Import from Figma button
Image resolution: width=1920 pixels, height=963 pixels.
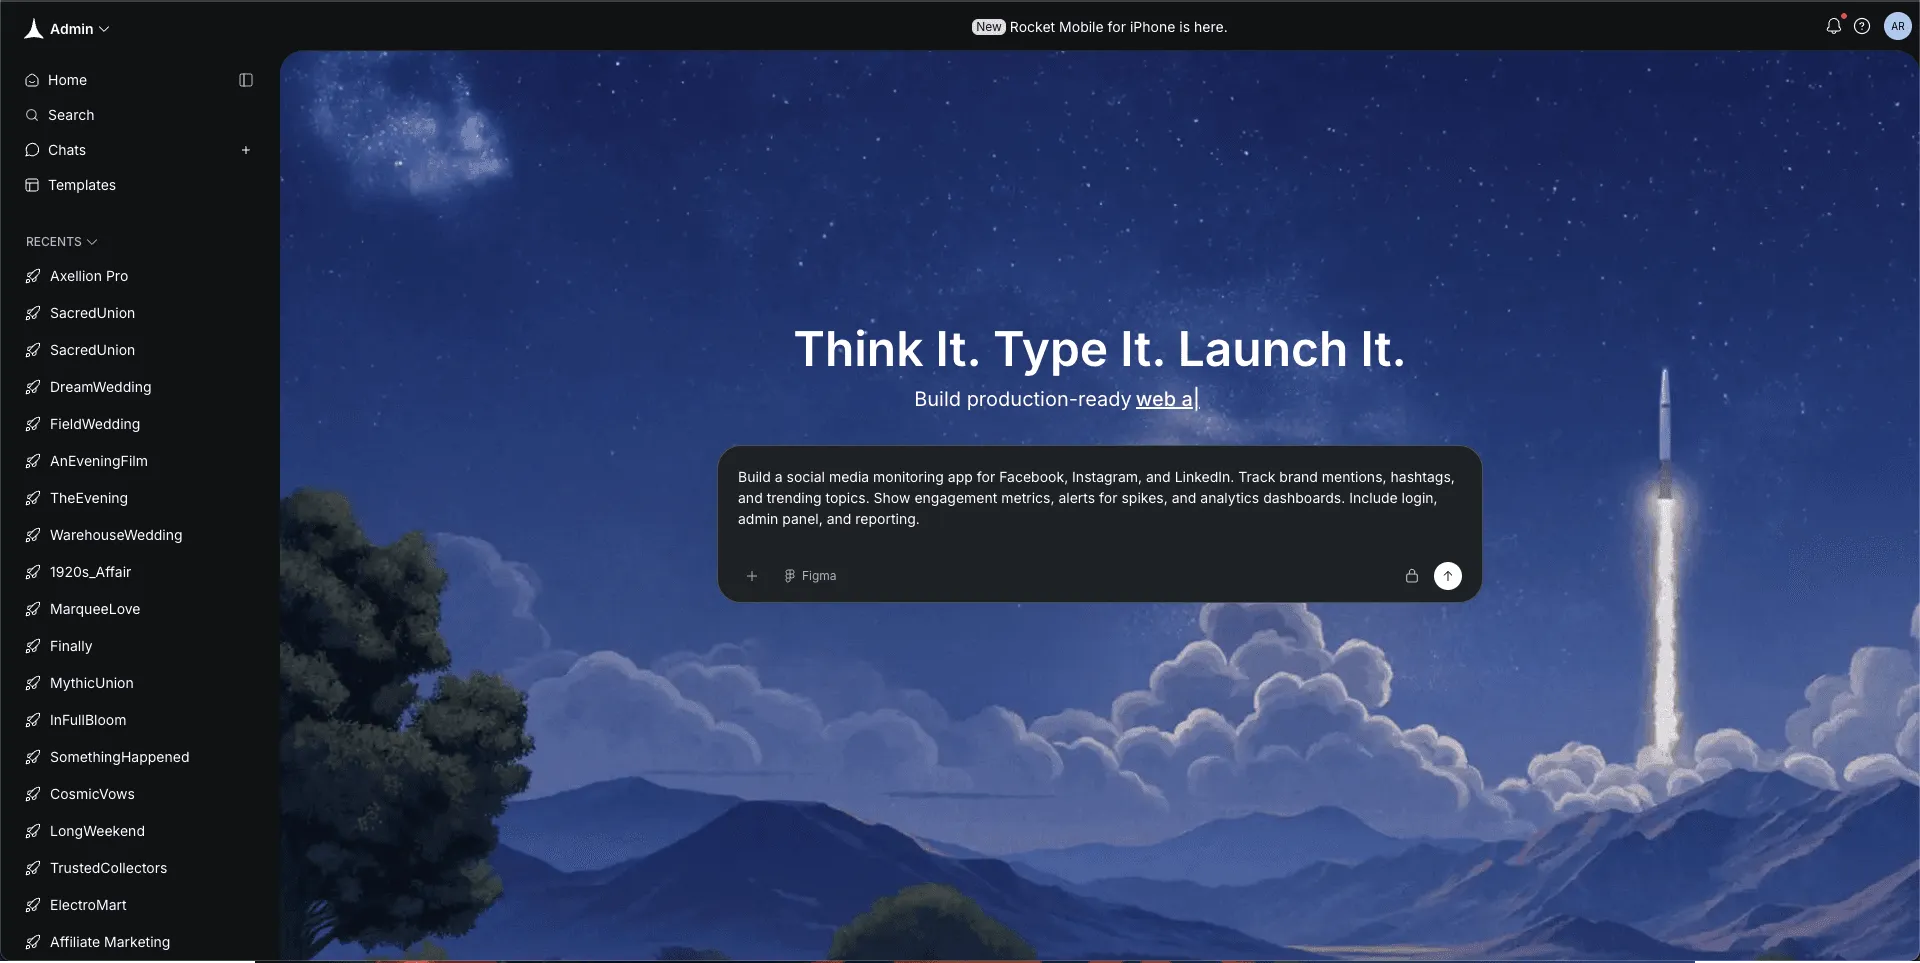[810, 576]
